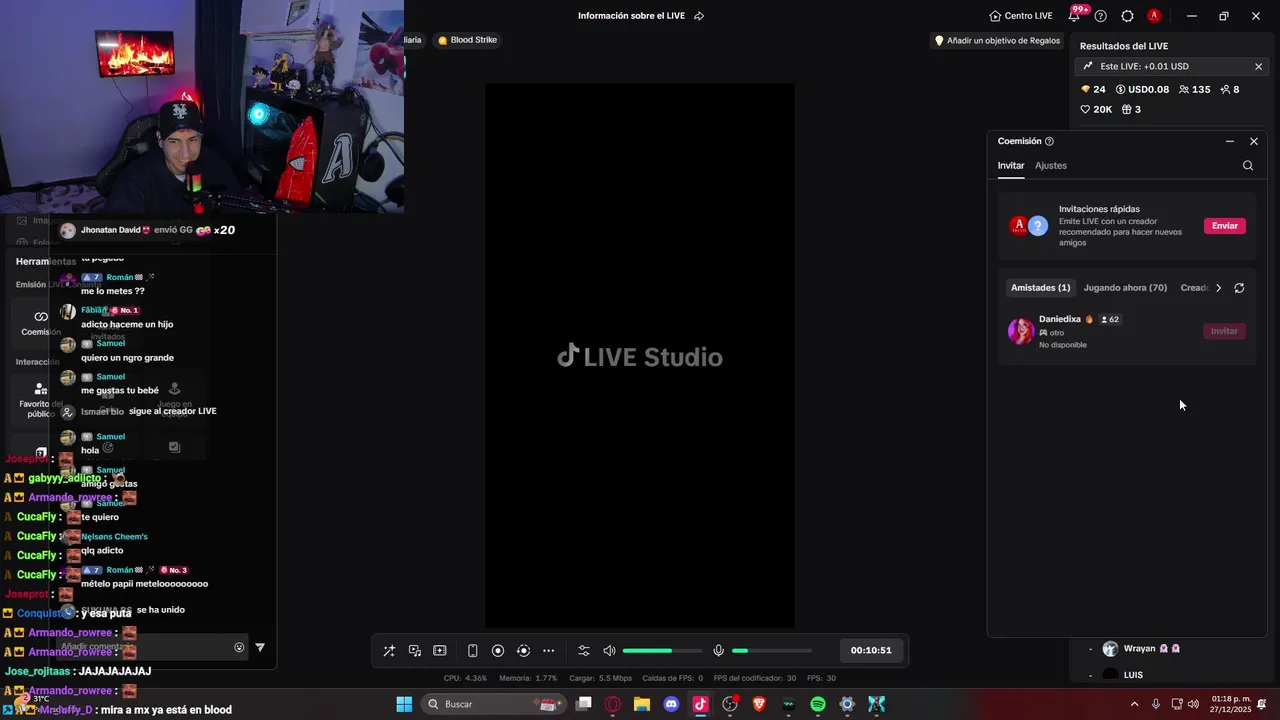Select the partially hidden Creadores tab
The width and height of the screenshot is (1280, 720).
click(1195, 288)
